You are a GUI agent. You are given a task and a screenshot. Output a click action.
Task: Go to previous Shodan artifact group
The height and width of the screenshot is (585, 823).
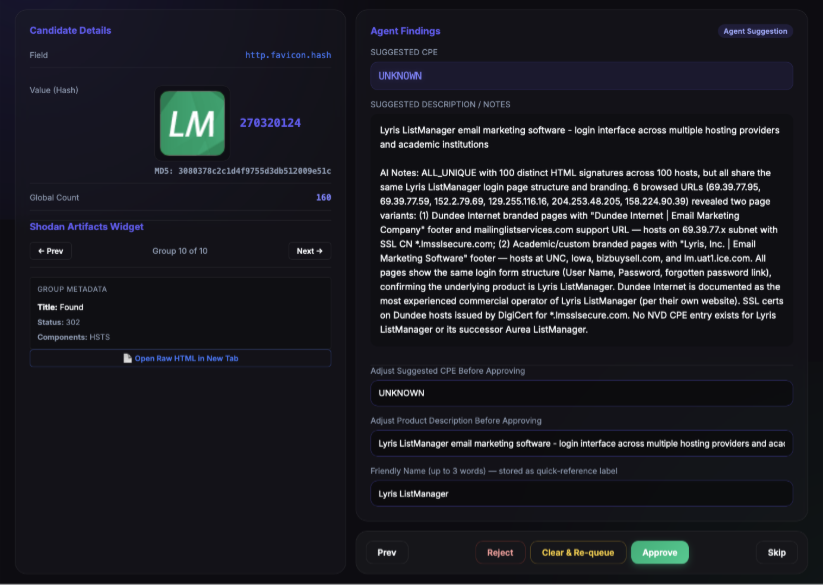50,251
